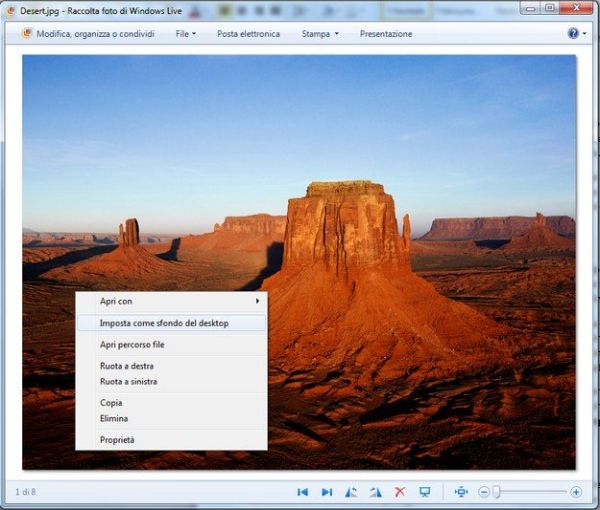Open the blue help question mark icon
This screenshot has height=510, width=600.
point(573,33)
